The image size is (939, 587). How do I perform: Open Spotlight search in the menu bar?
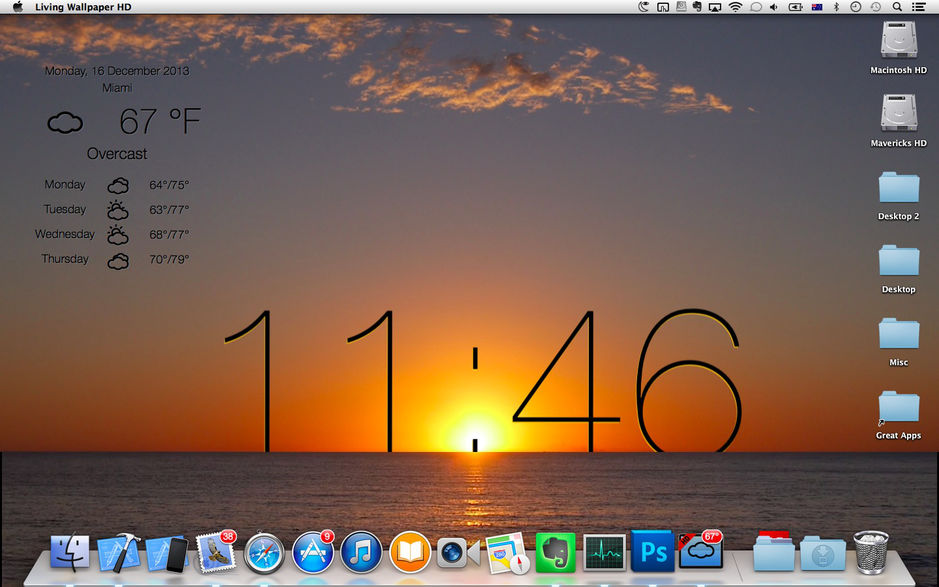click(x=896, y=7)
